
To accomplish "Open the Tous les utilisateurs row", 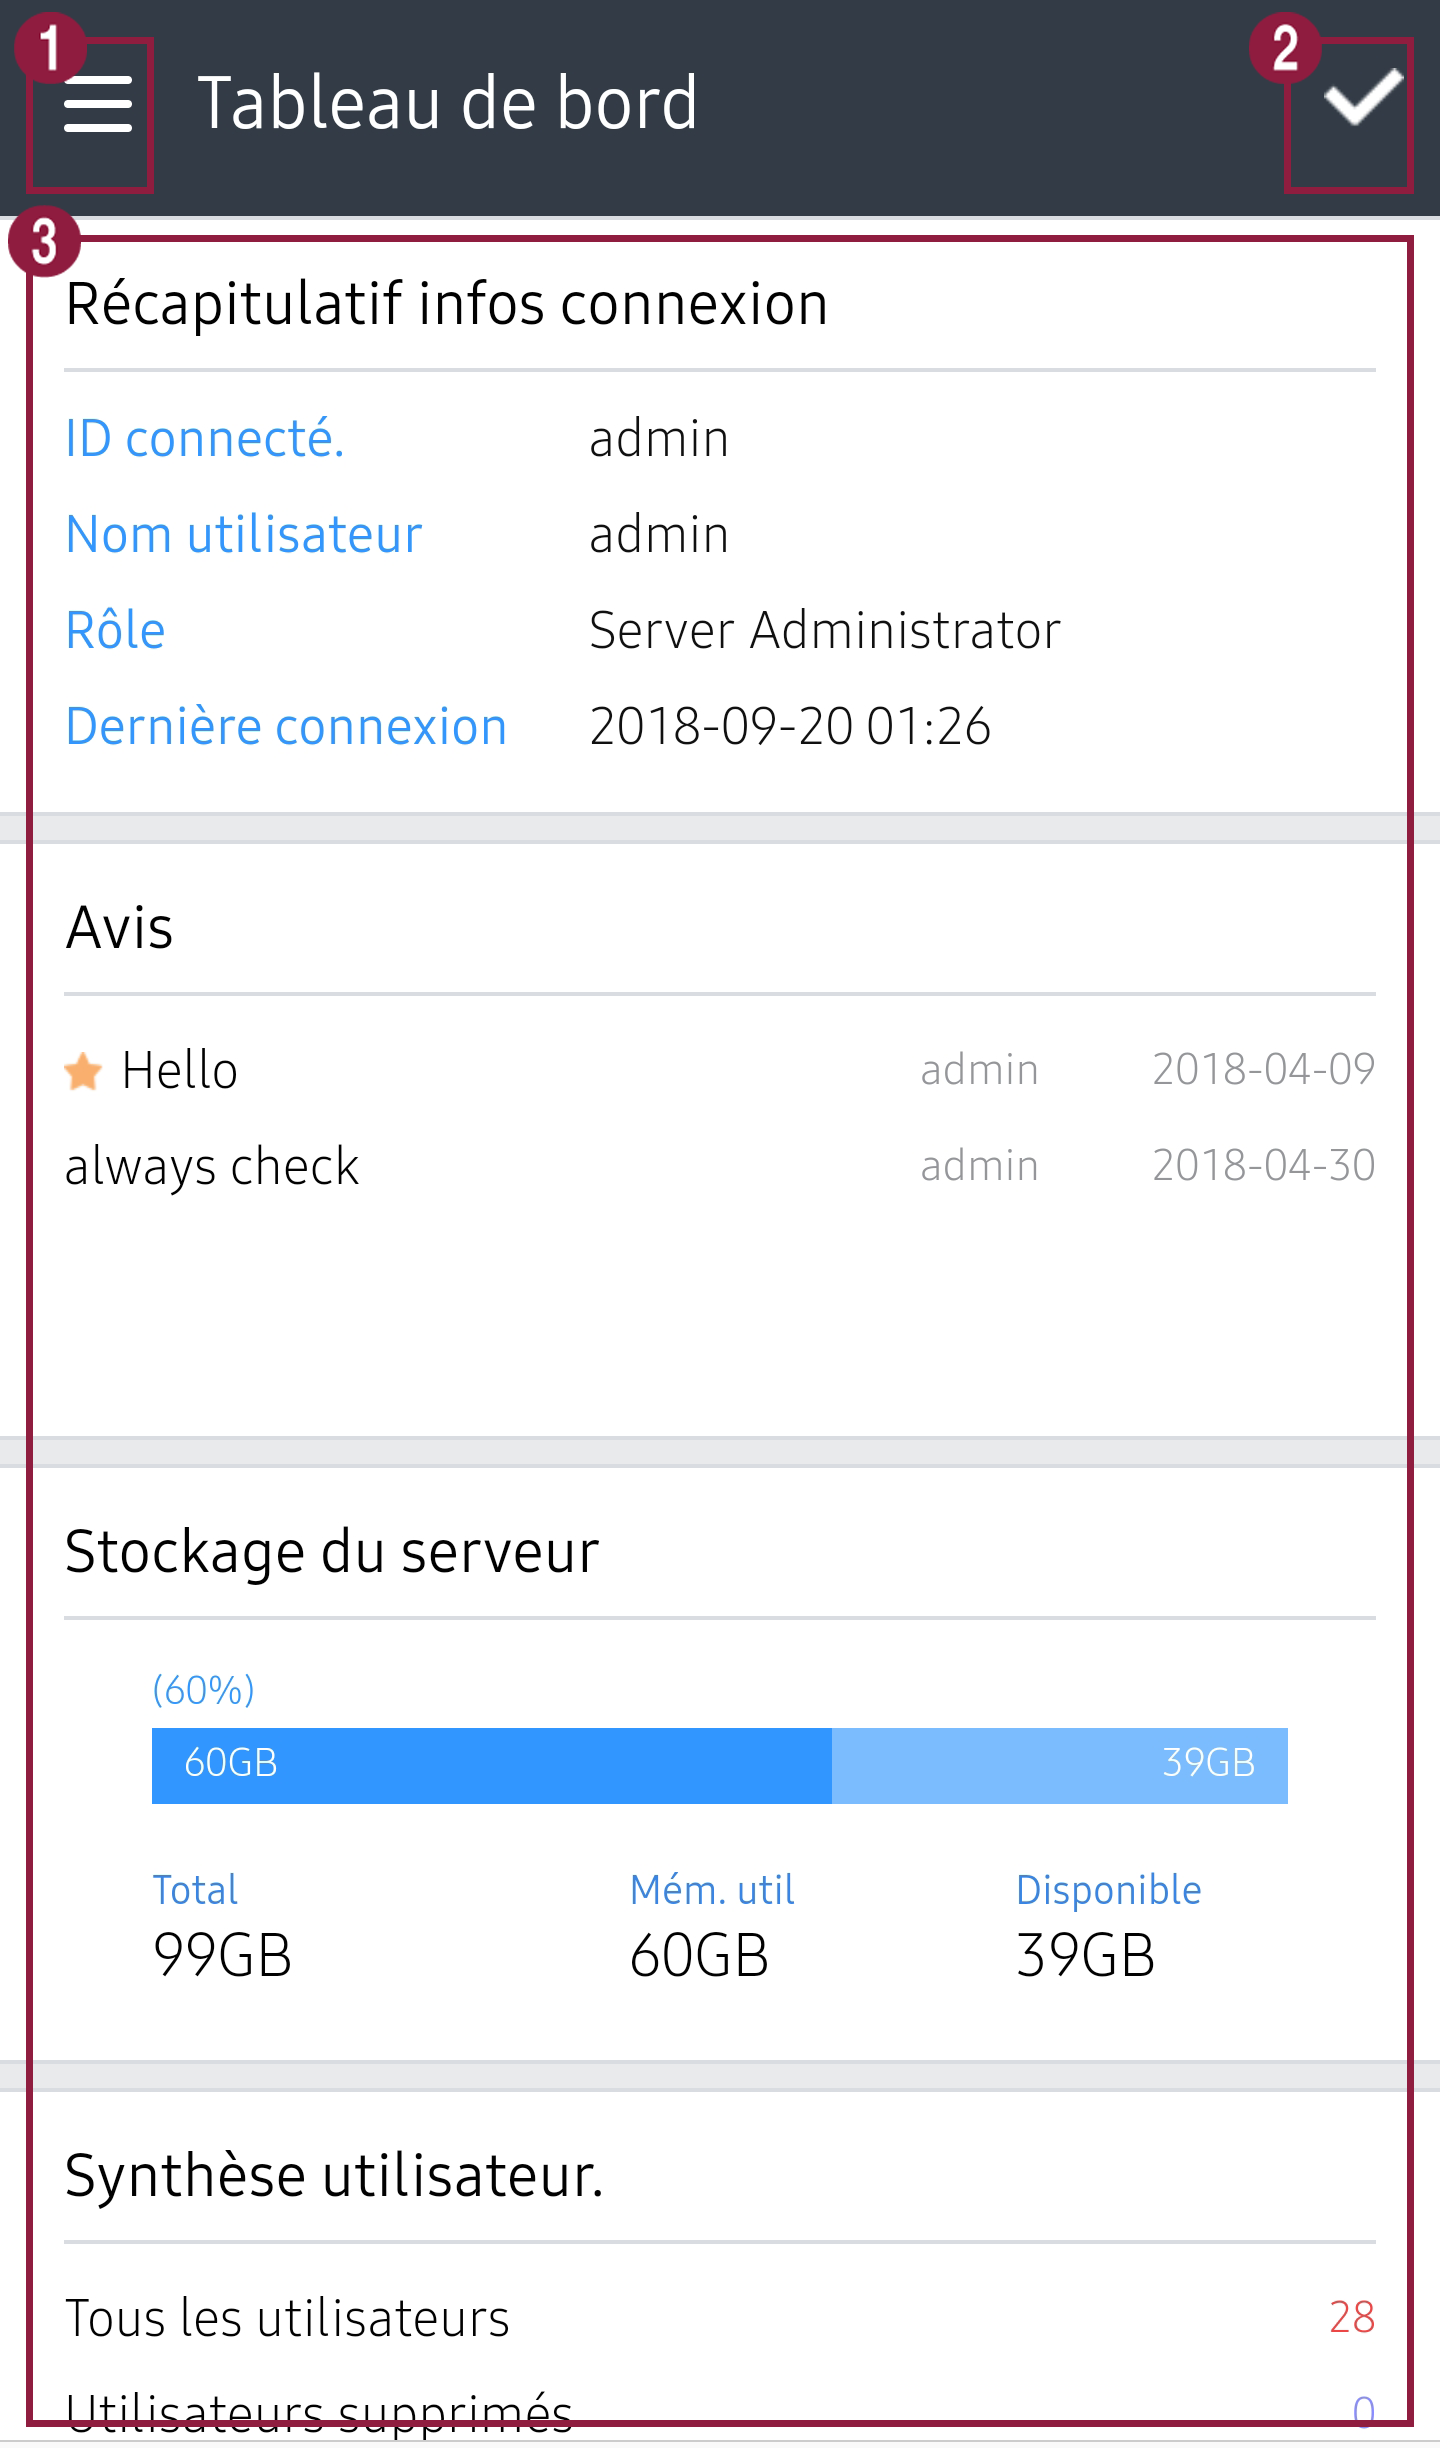I will (288, 2318).
